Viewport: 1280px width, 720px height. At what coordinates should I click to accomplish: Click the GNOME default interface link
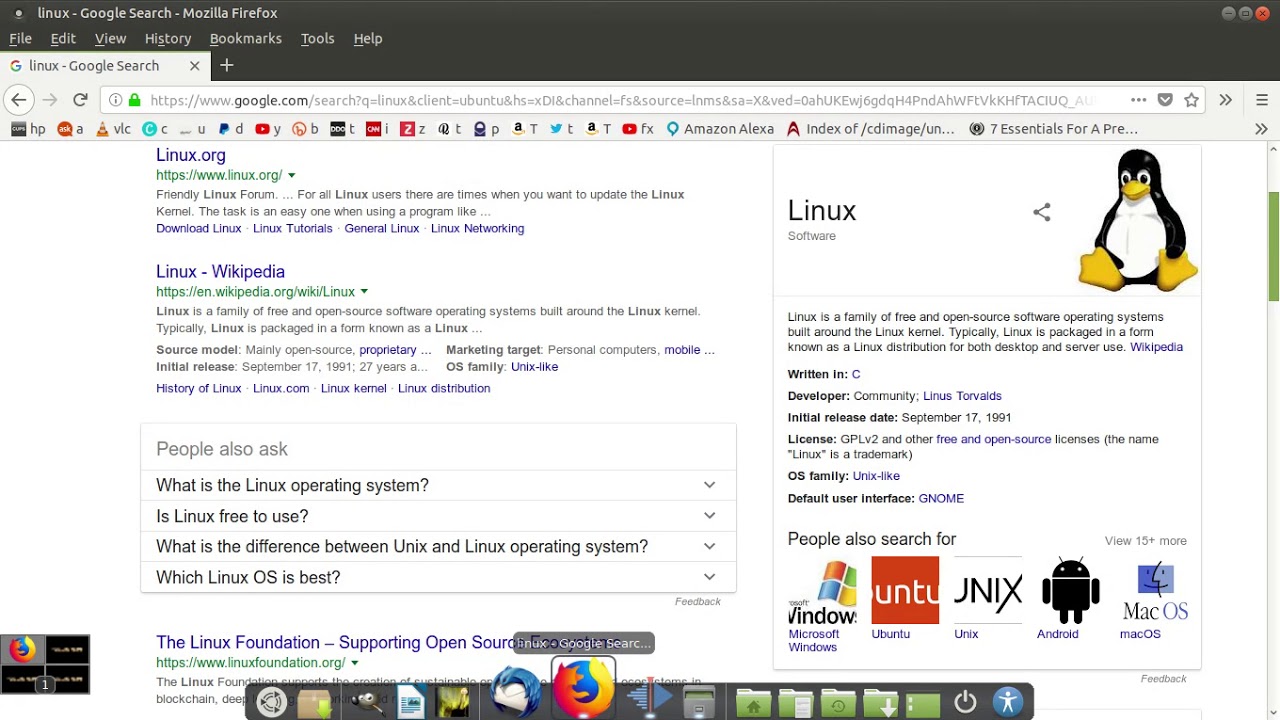pos(941,498)
